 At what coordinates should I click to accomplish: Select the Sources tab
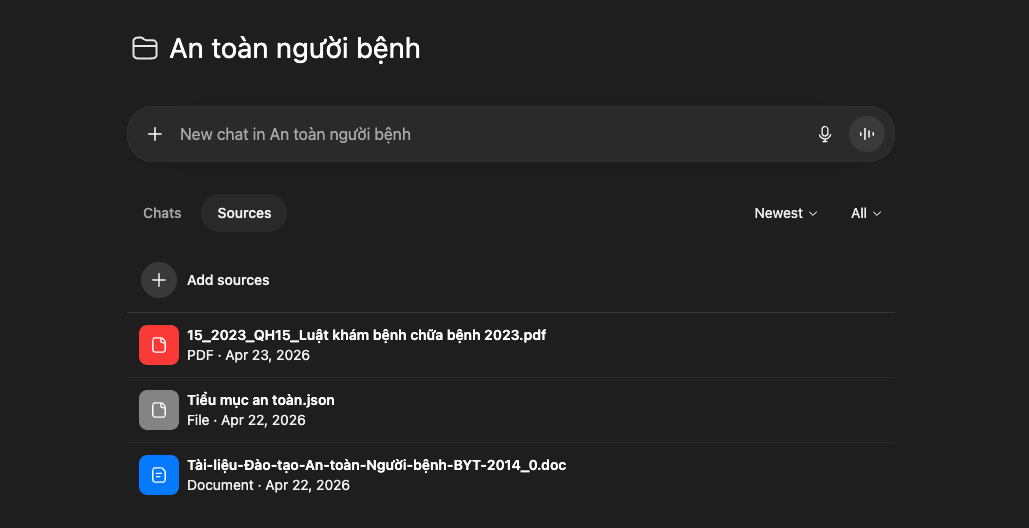[x=244, y=213]
